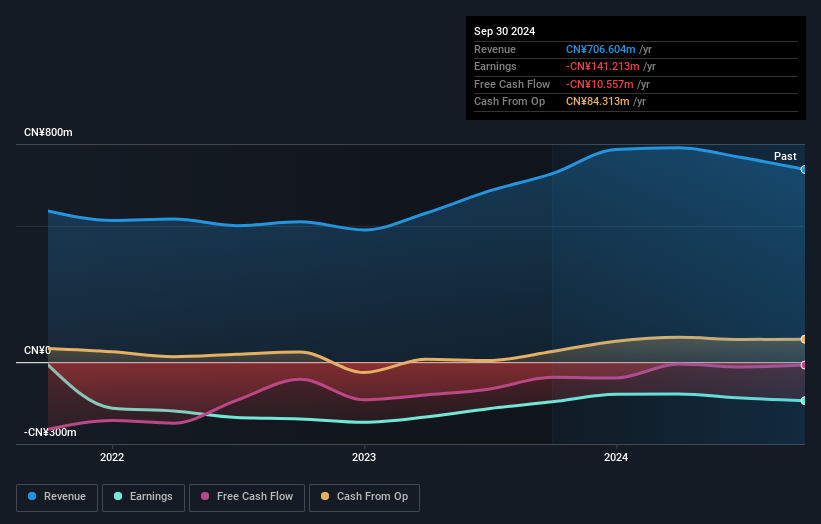
Task: Select the Cash From Op endpoint marker
Action: [804, 339]
